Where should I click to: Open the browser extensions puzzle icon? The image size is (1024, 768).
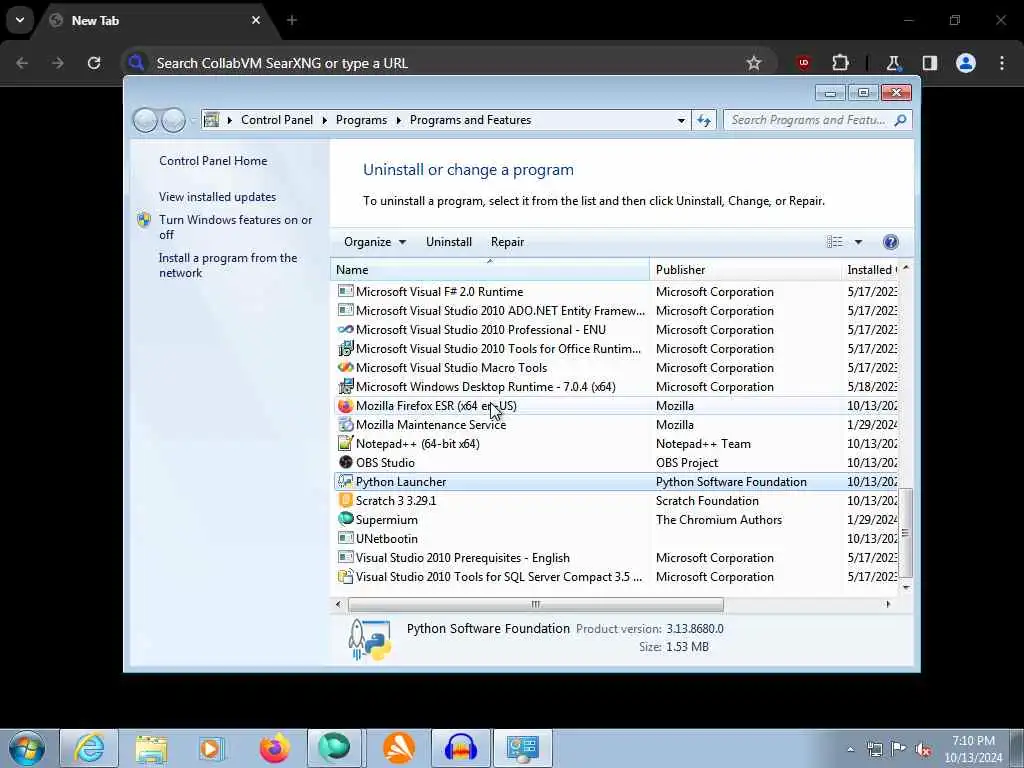click(840, 63)
